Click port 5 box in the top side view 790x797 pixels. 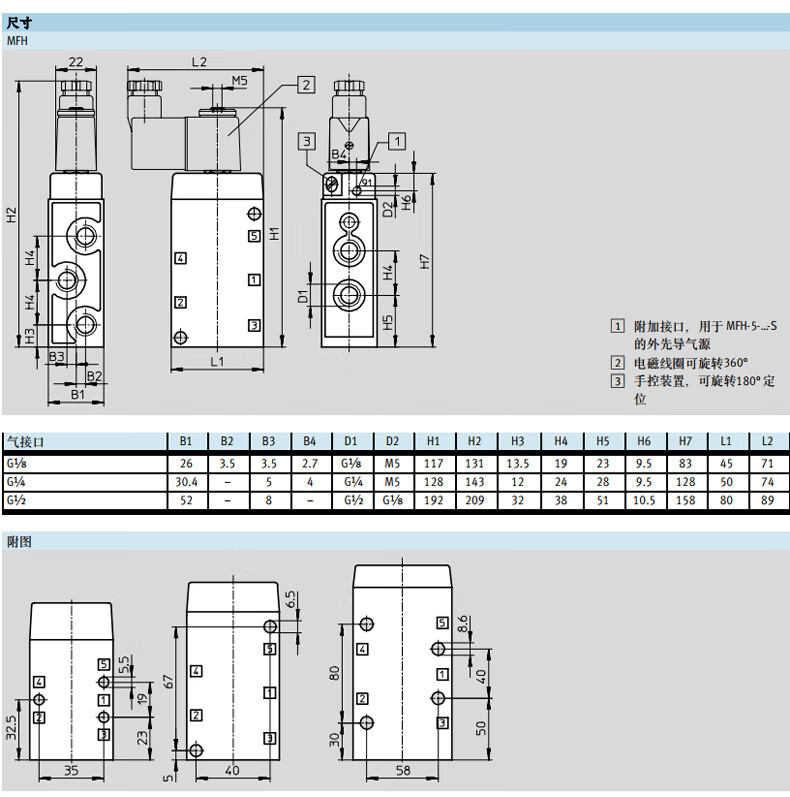coord(254,236)
